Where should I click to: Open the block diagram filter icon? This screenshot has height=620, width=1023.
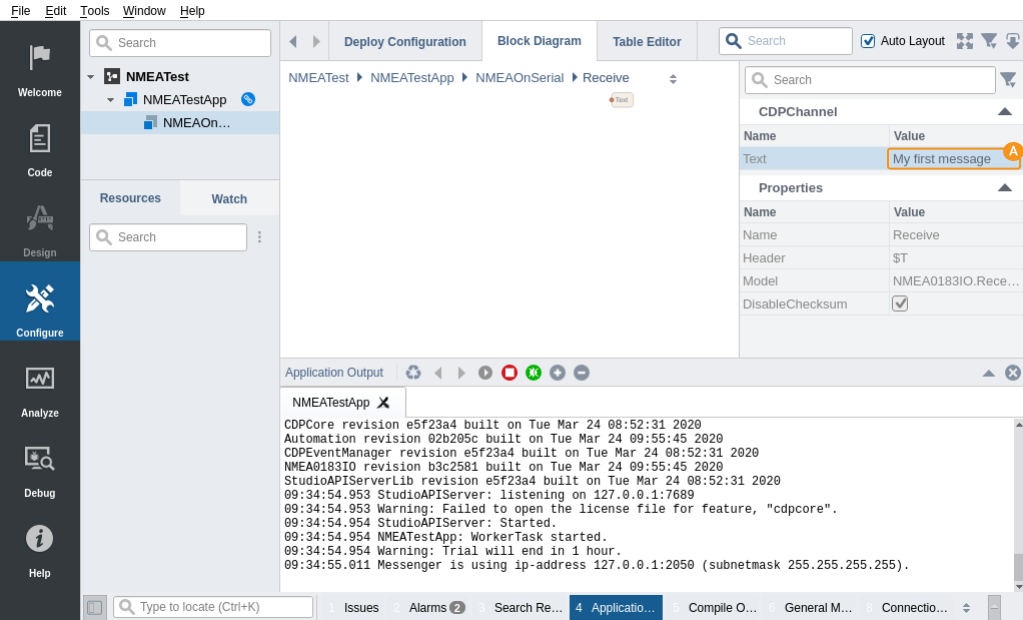pyautogui.click(x=989, y=41)
